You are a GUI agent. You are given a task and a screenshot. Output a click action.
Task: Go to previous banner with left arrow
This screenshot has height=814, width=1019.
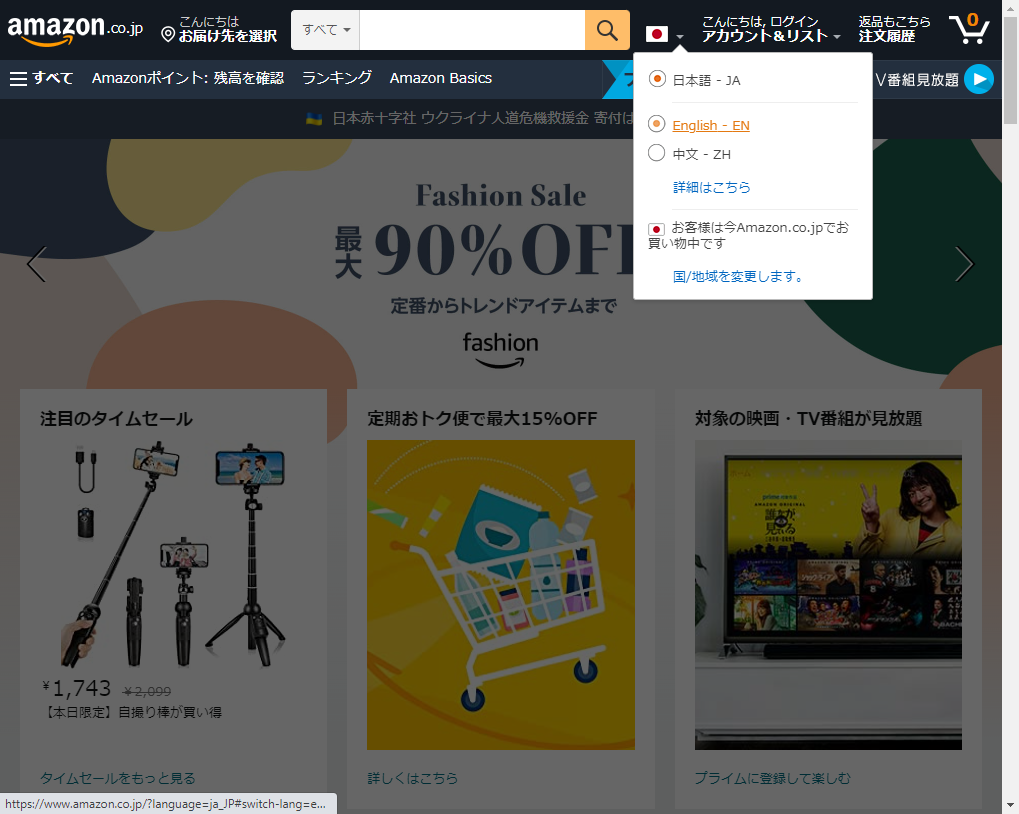pyautogui.click(x=36, y=264)
